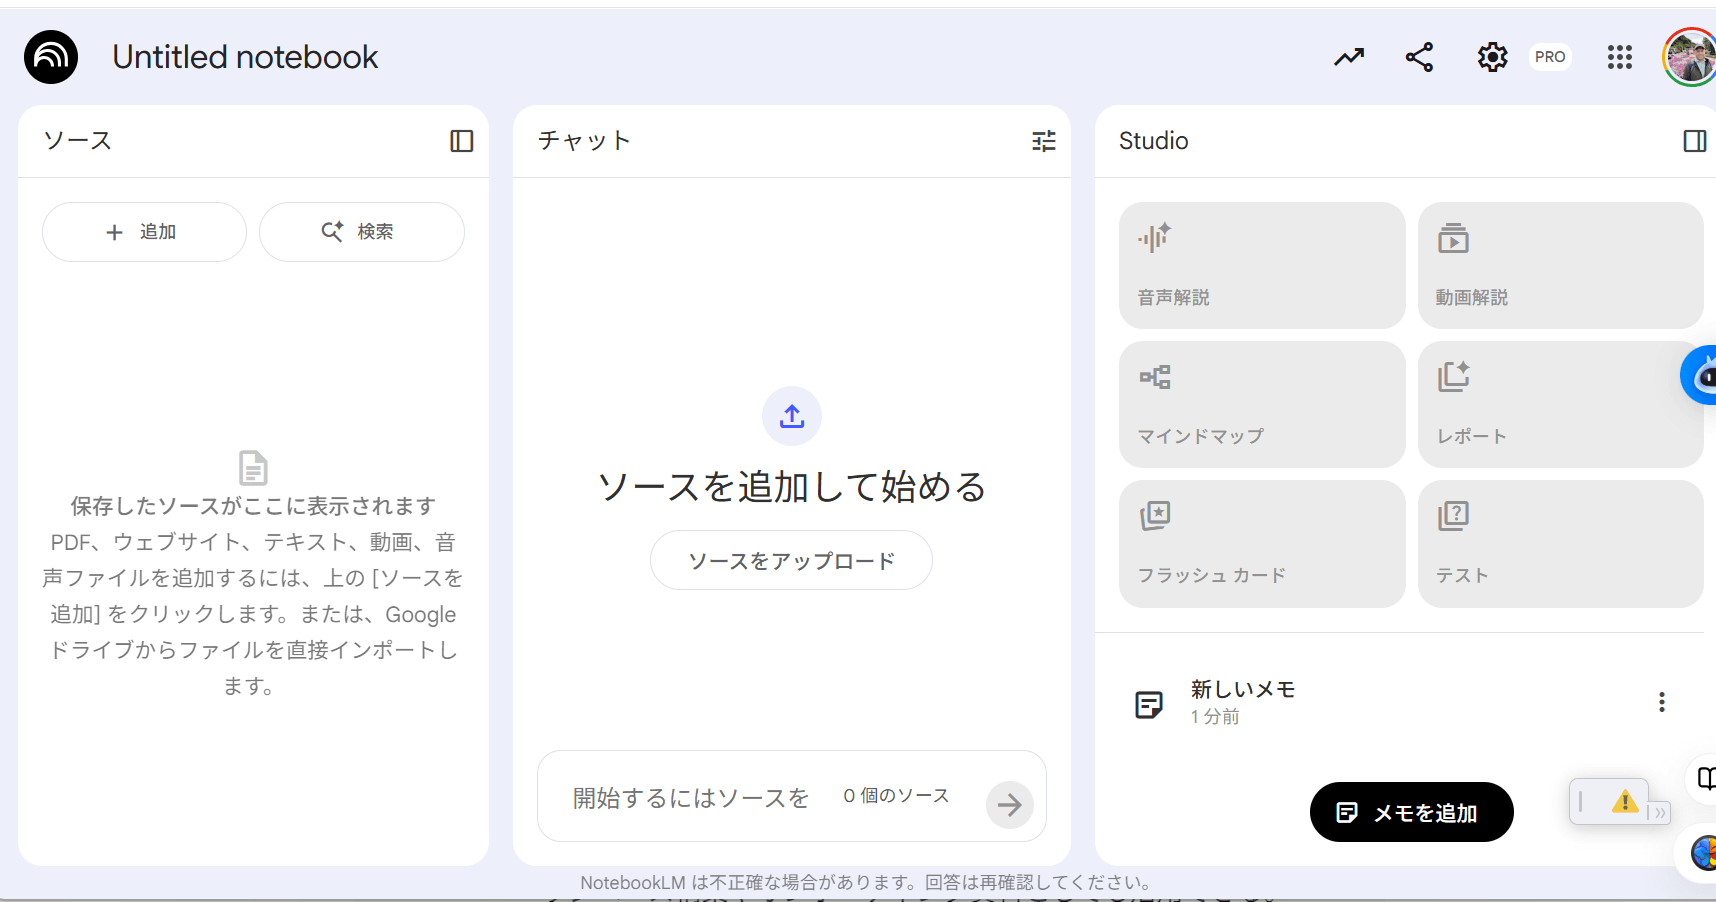Click the ソースをアップロード button

[x=791, y=561]
